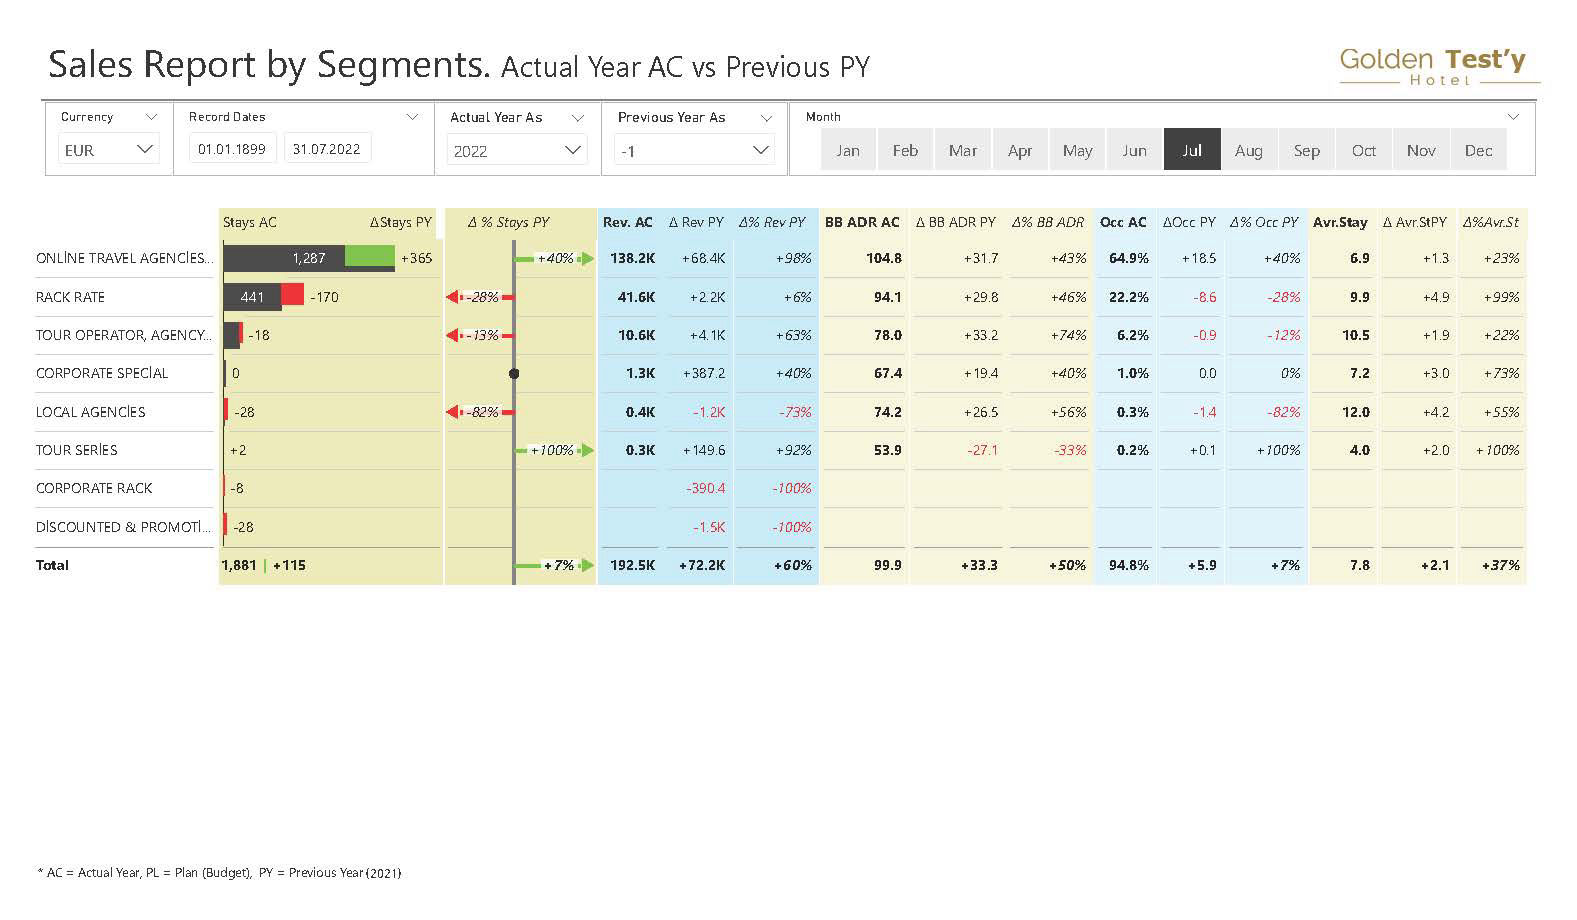Viewport: 1577px width, 920px height.
Task: Click the 64.9% occupancy value
Action: click(1129, 258)
